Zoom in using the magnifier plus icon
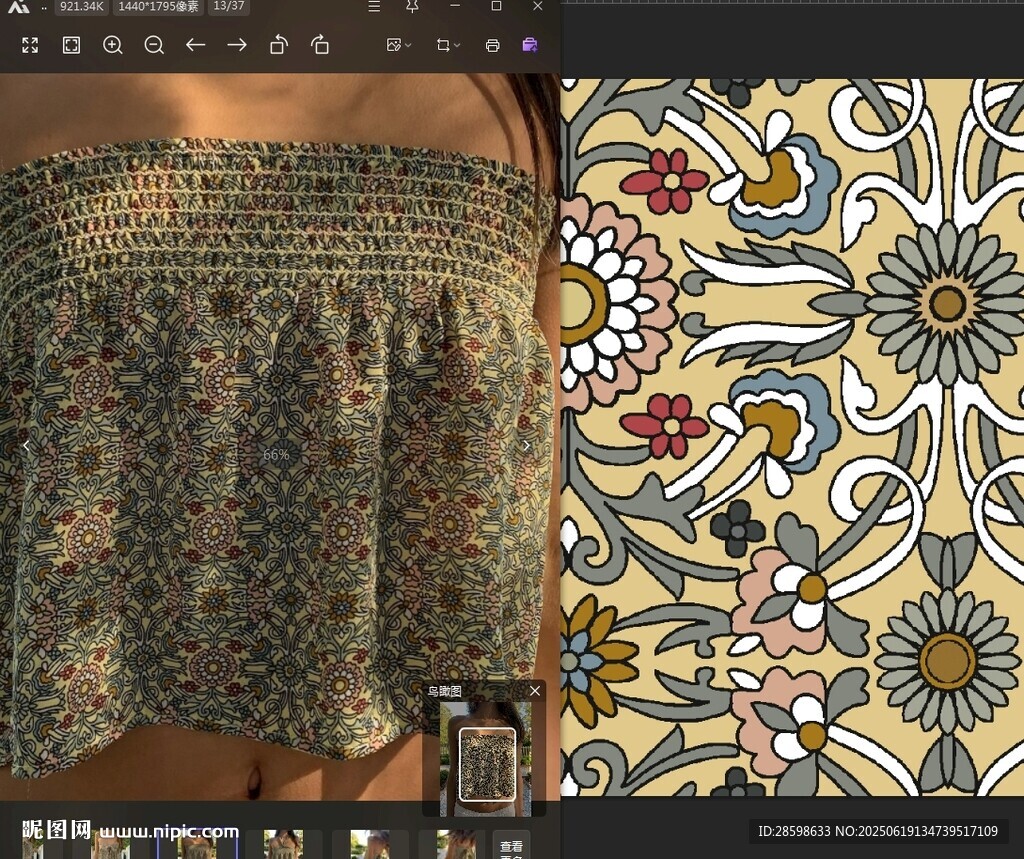The image size is (1024, 859). 113,45
